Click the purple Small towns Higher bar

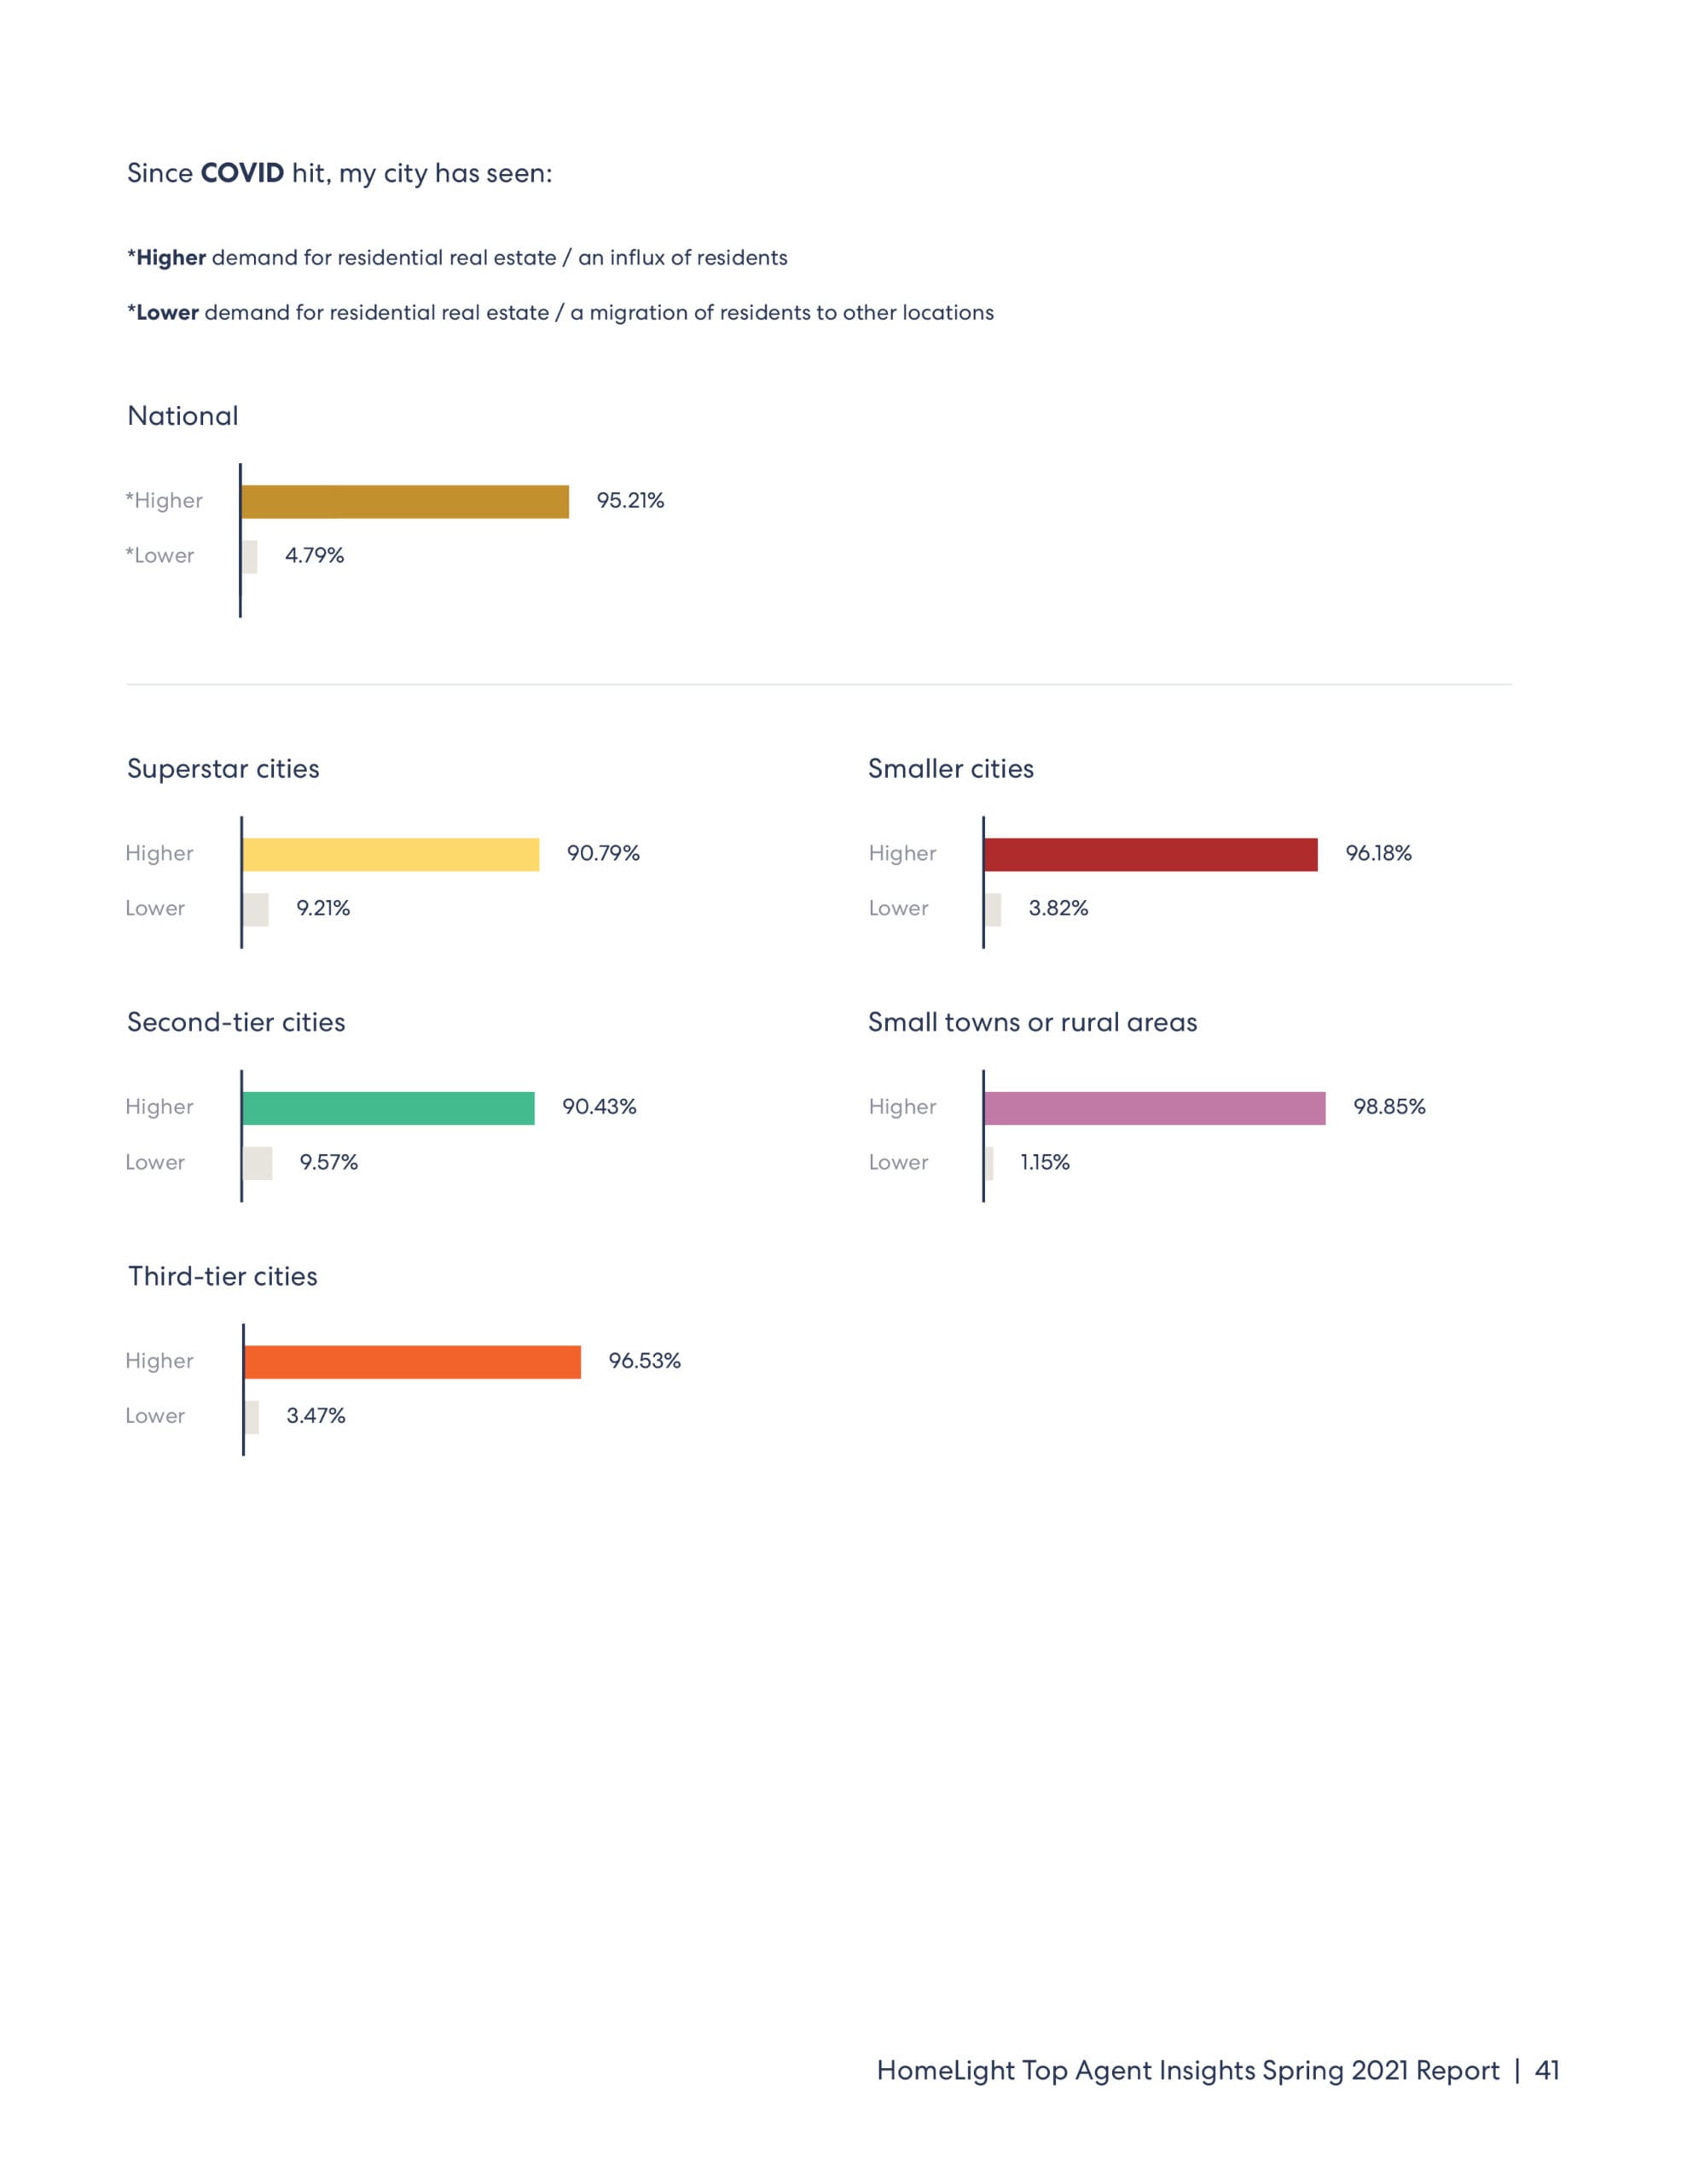1154,1108
